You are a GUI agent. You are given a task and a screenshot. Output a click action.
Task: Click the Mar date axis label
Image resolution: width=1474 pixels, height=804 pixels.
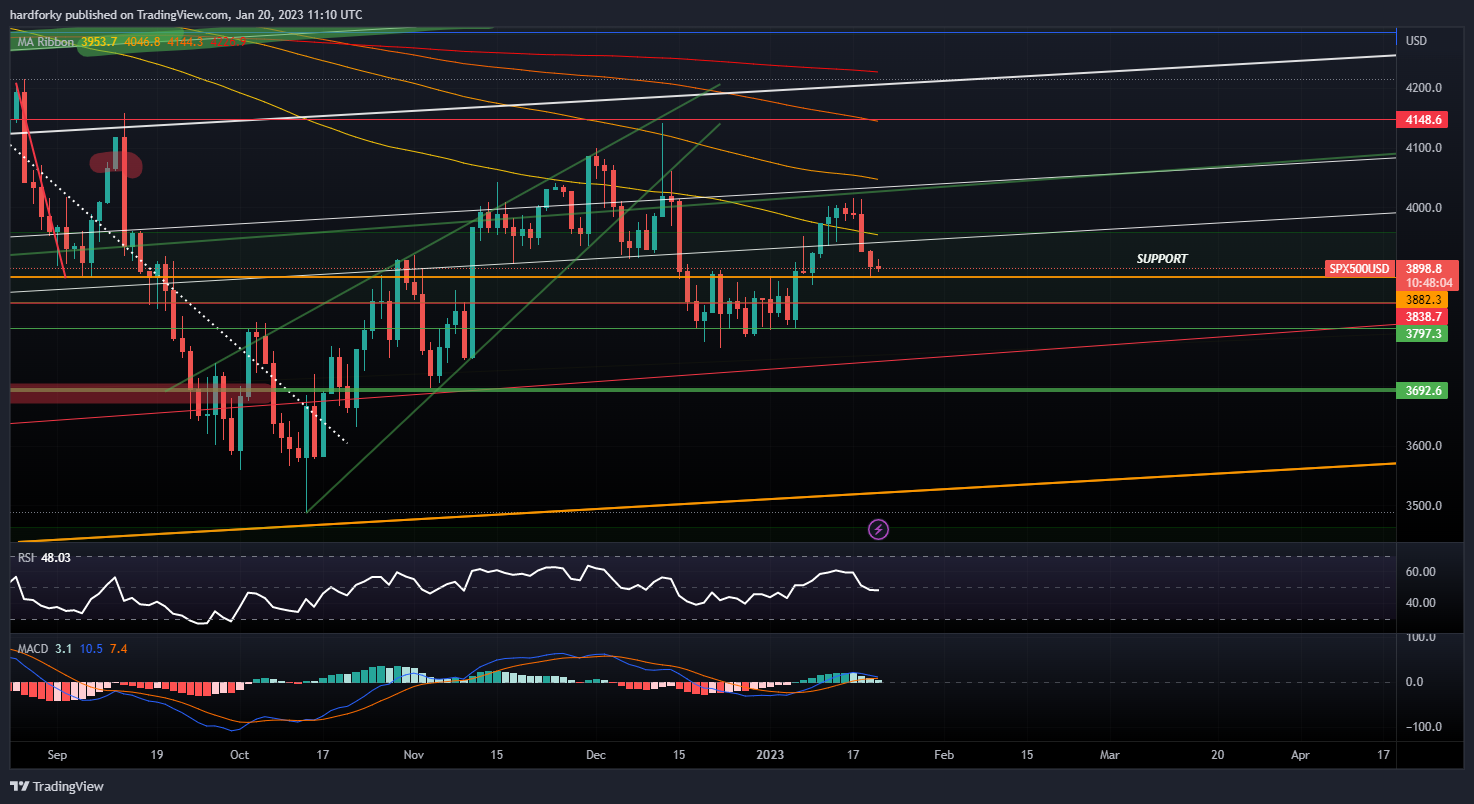1109,755
